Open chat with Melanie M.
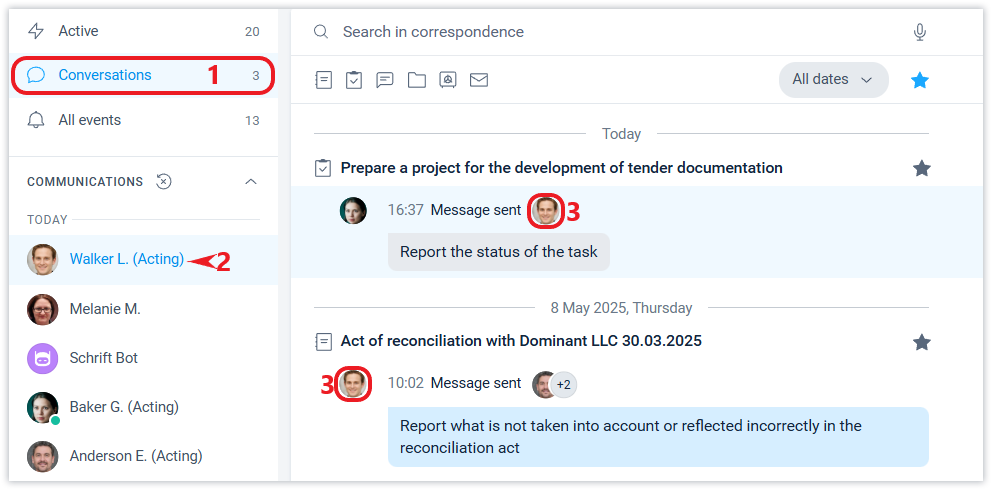Image resolution: width=992 pixels, height=490 pixels. click(x=105, y=309)
